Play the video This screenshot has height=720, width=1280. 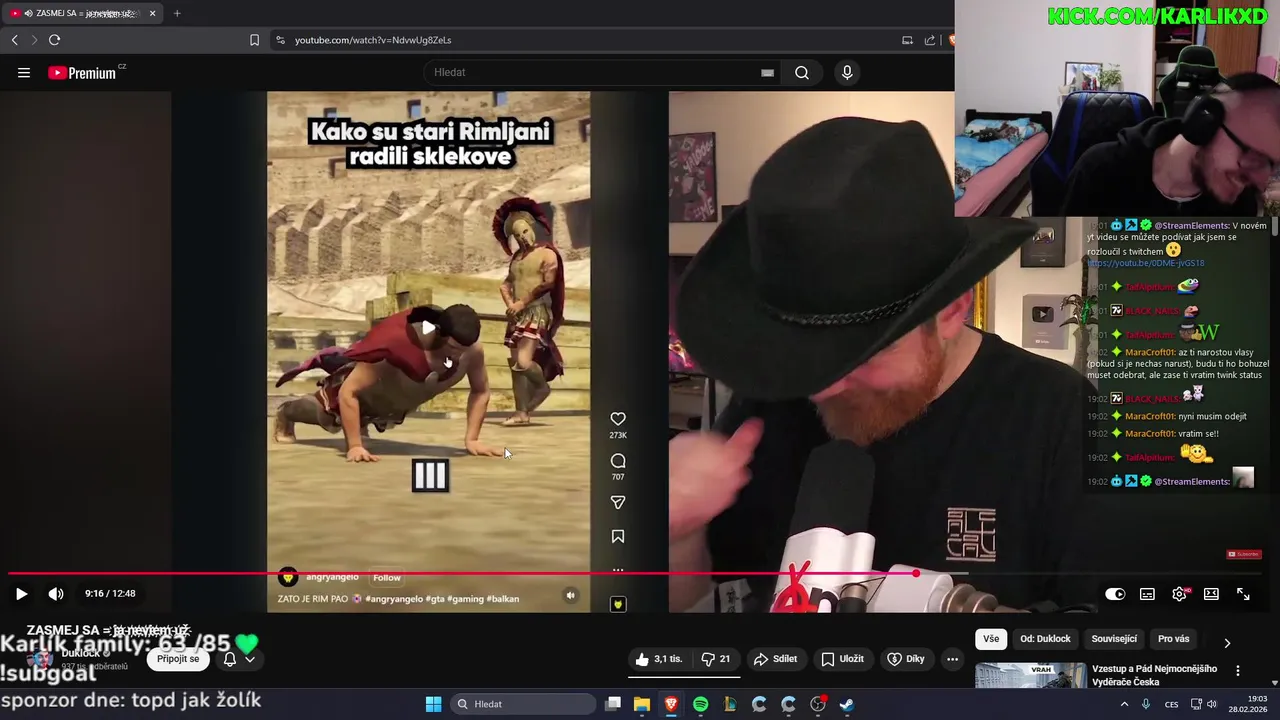point(21,593)
